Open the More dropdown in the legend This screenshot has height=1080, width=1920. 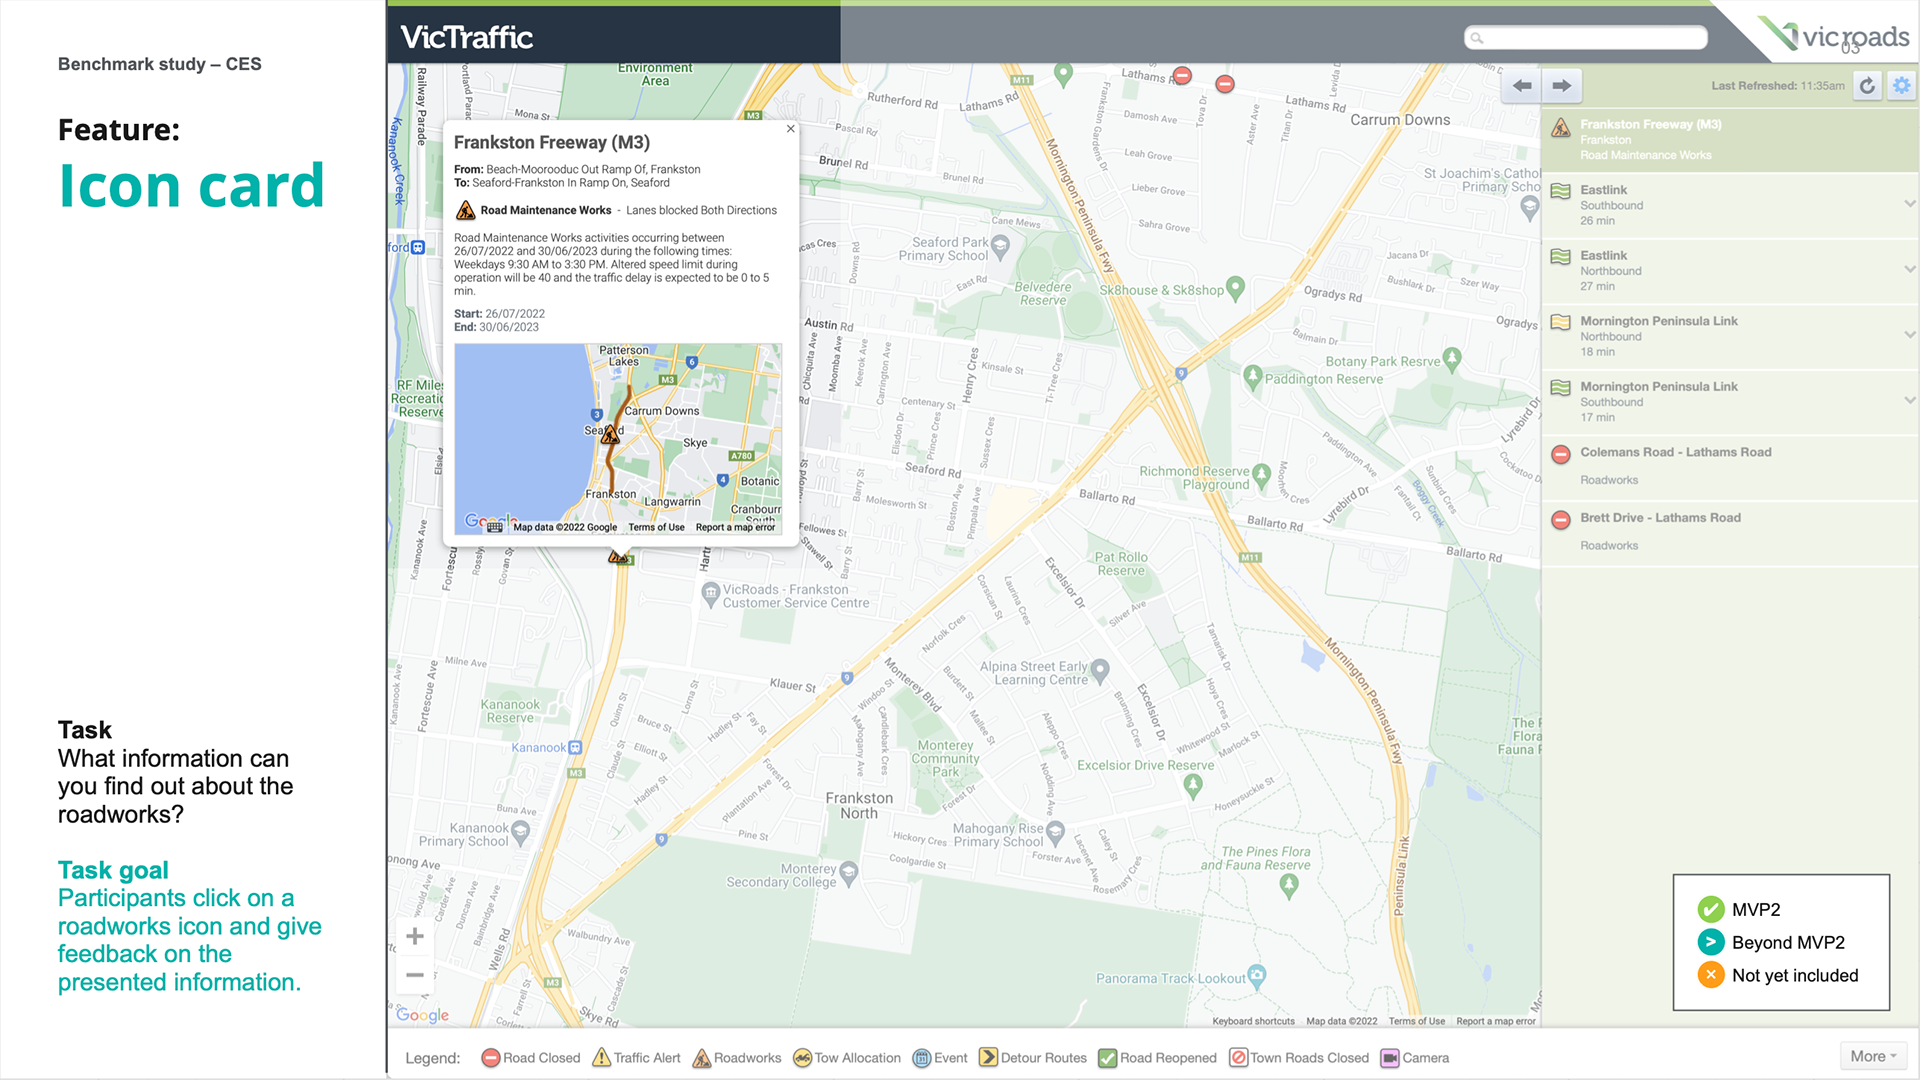coord(1873,1056)
